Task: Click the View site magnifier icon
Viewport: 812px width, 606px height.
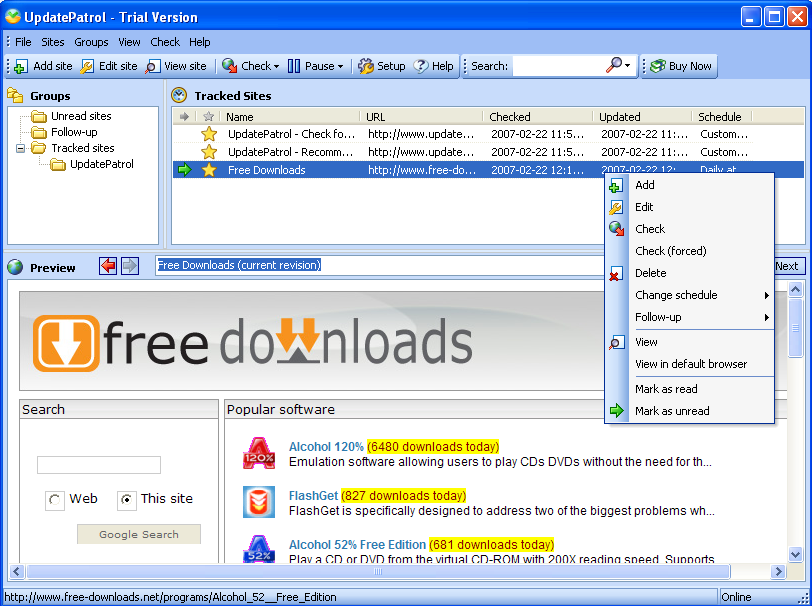Action: (153, 66)
